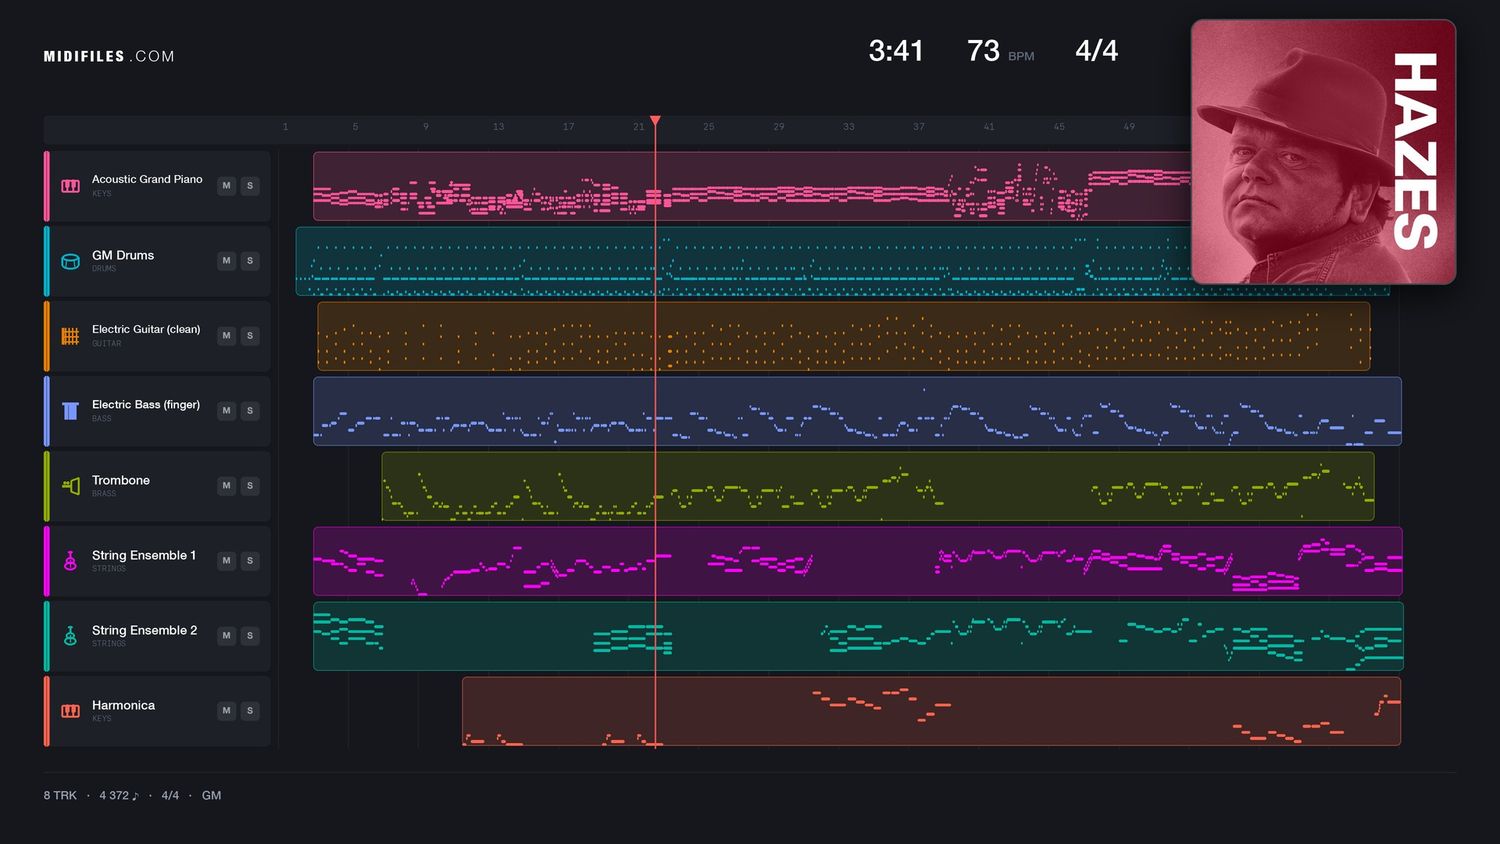
Task: Solo the Acoustic Grand Piano track
Action: tap(250, 186)
